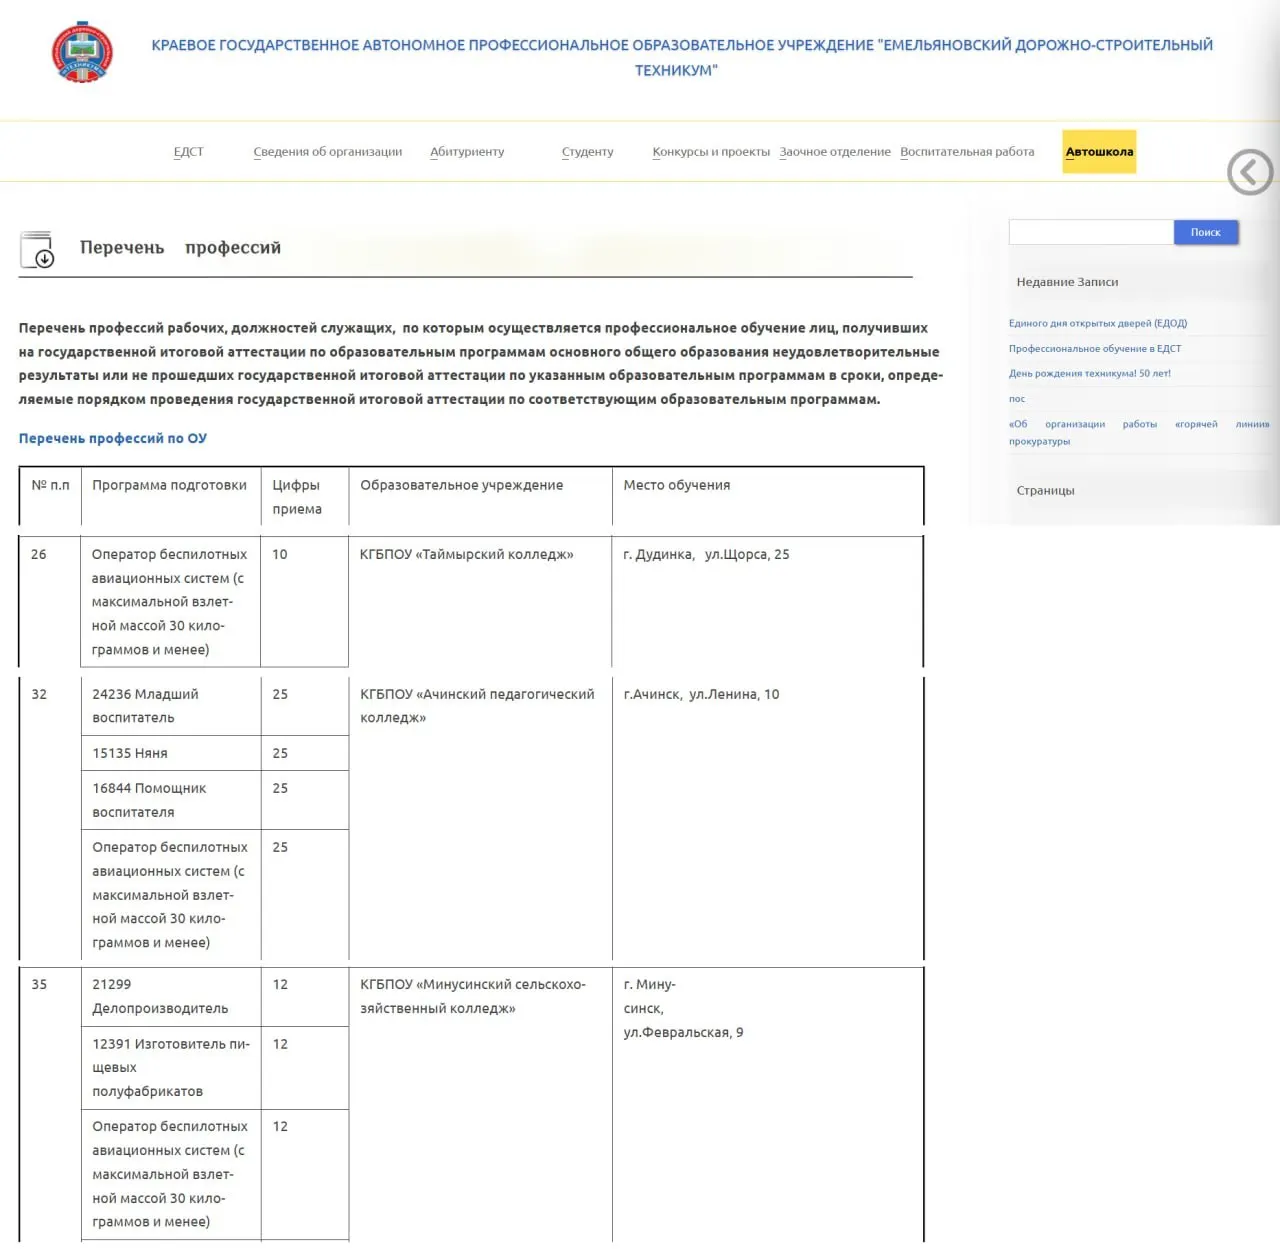
Task: Click the back arrow circle icon
Action: pyautogui.click(x=1250, y=172)
